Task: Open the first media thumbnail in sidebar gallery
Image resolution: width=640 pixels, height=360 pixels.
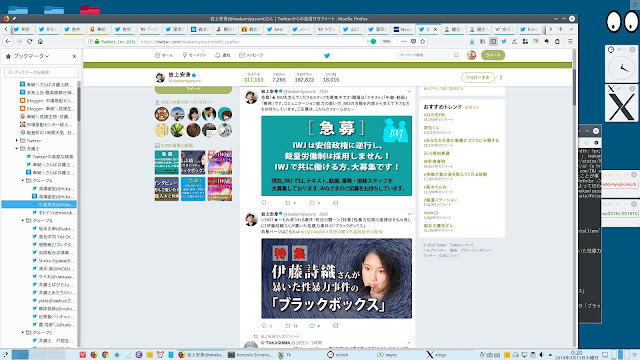Action: point(167,162)
